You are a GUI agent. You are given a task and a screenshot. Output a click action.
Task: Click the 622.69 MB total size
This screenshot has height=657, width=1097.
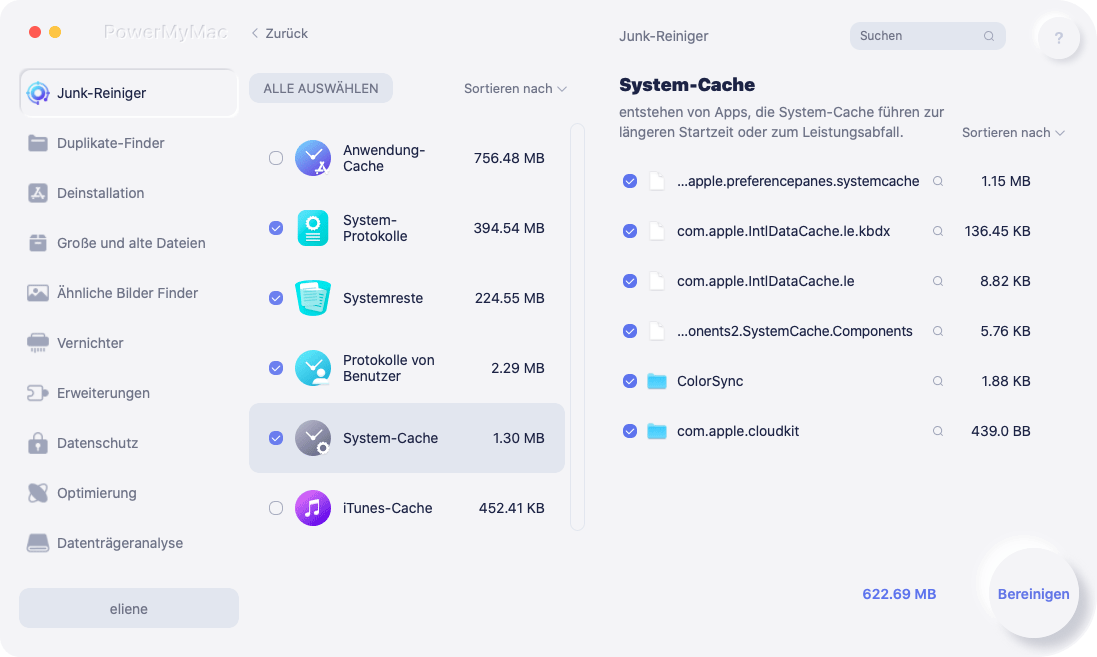[x=899, y=594]
